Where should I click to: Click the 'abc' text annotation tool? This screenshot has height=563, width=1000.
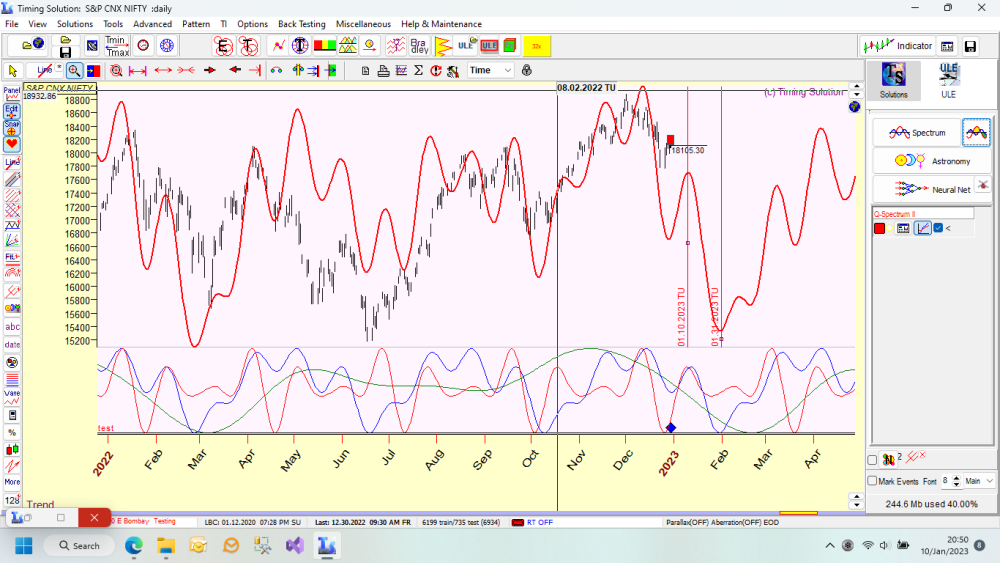click(x=12, y=326)
